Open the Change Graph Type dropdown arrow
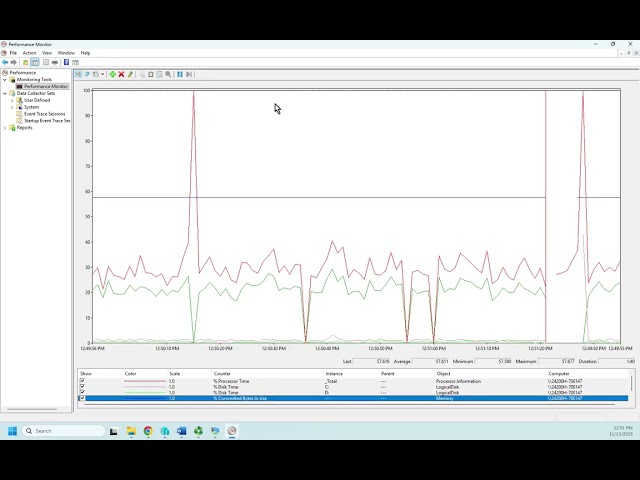Image resolution: width=640 pixels, height=480 pixels. click(x=102, y=74)
